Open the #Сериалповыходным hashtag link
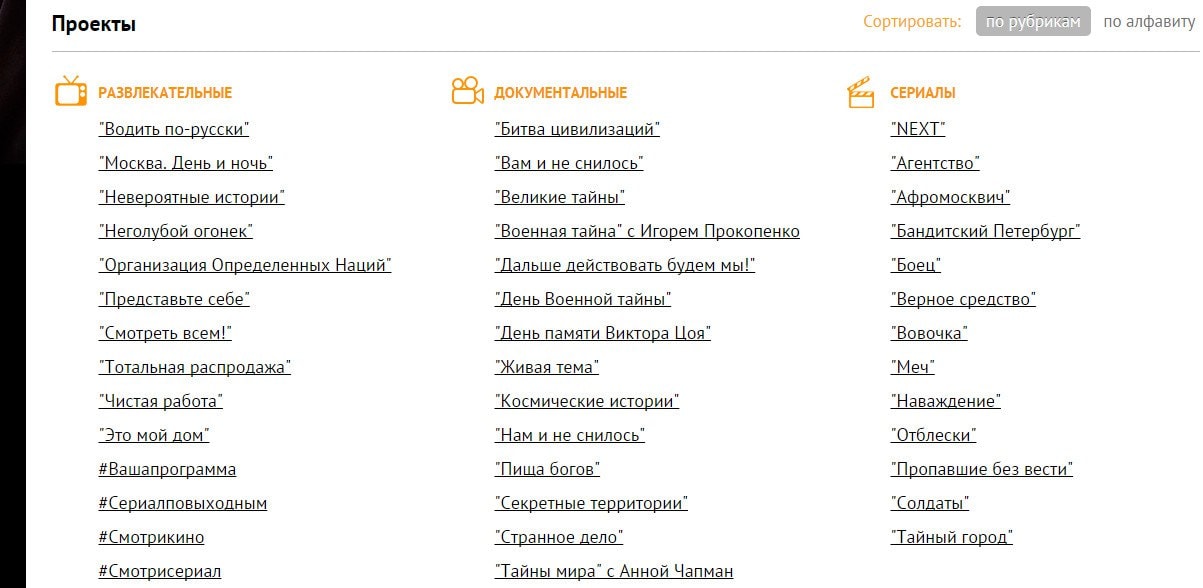The image size is (1203, 588). (x=182, y=503)
